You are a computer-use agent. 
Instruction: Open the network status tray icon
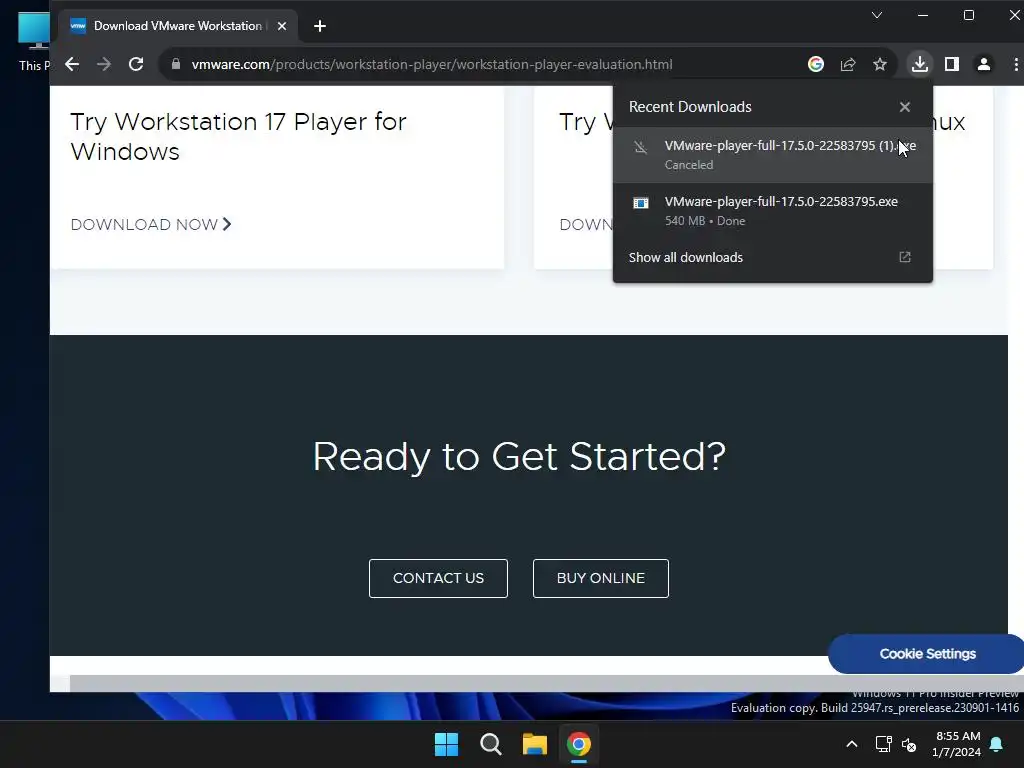tap(884, 744)
